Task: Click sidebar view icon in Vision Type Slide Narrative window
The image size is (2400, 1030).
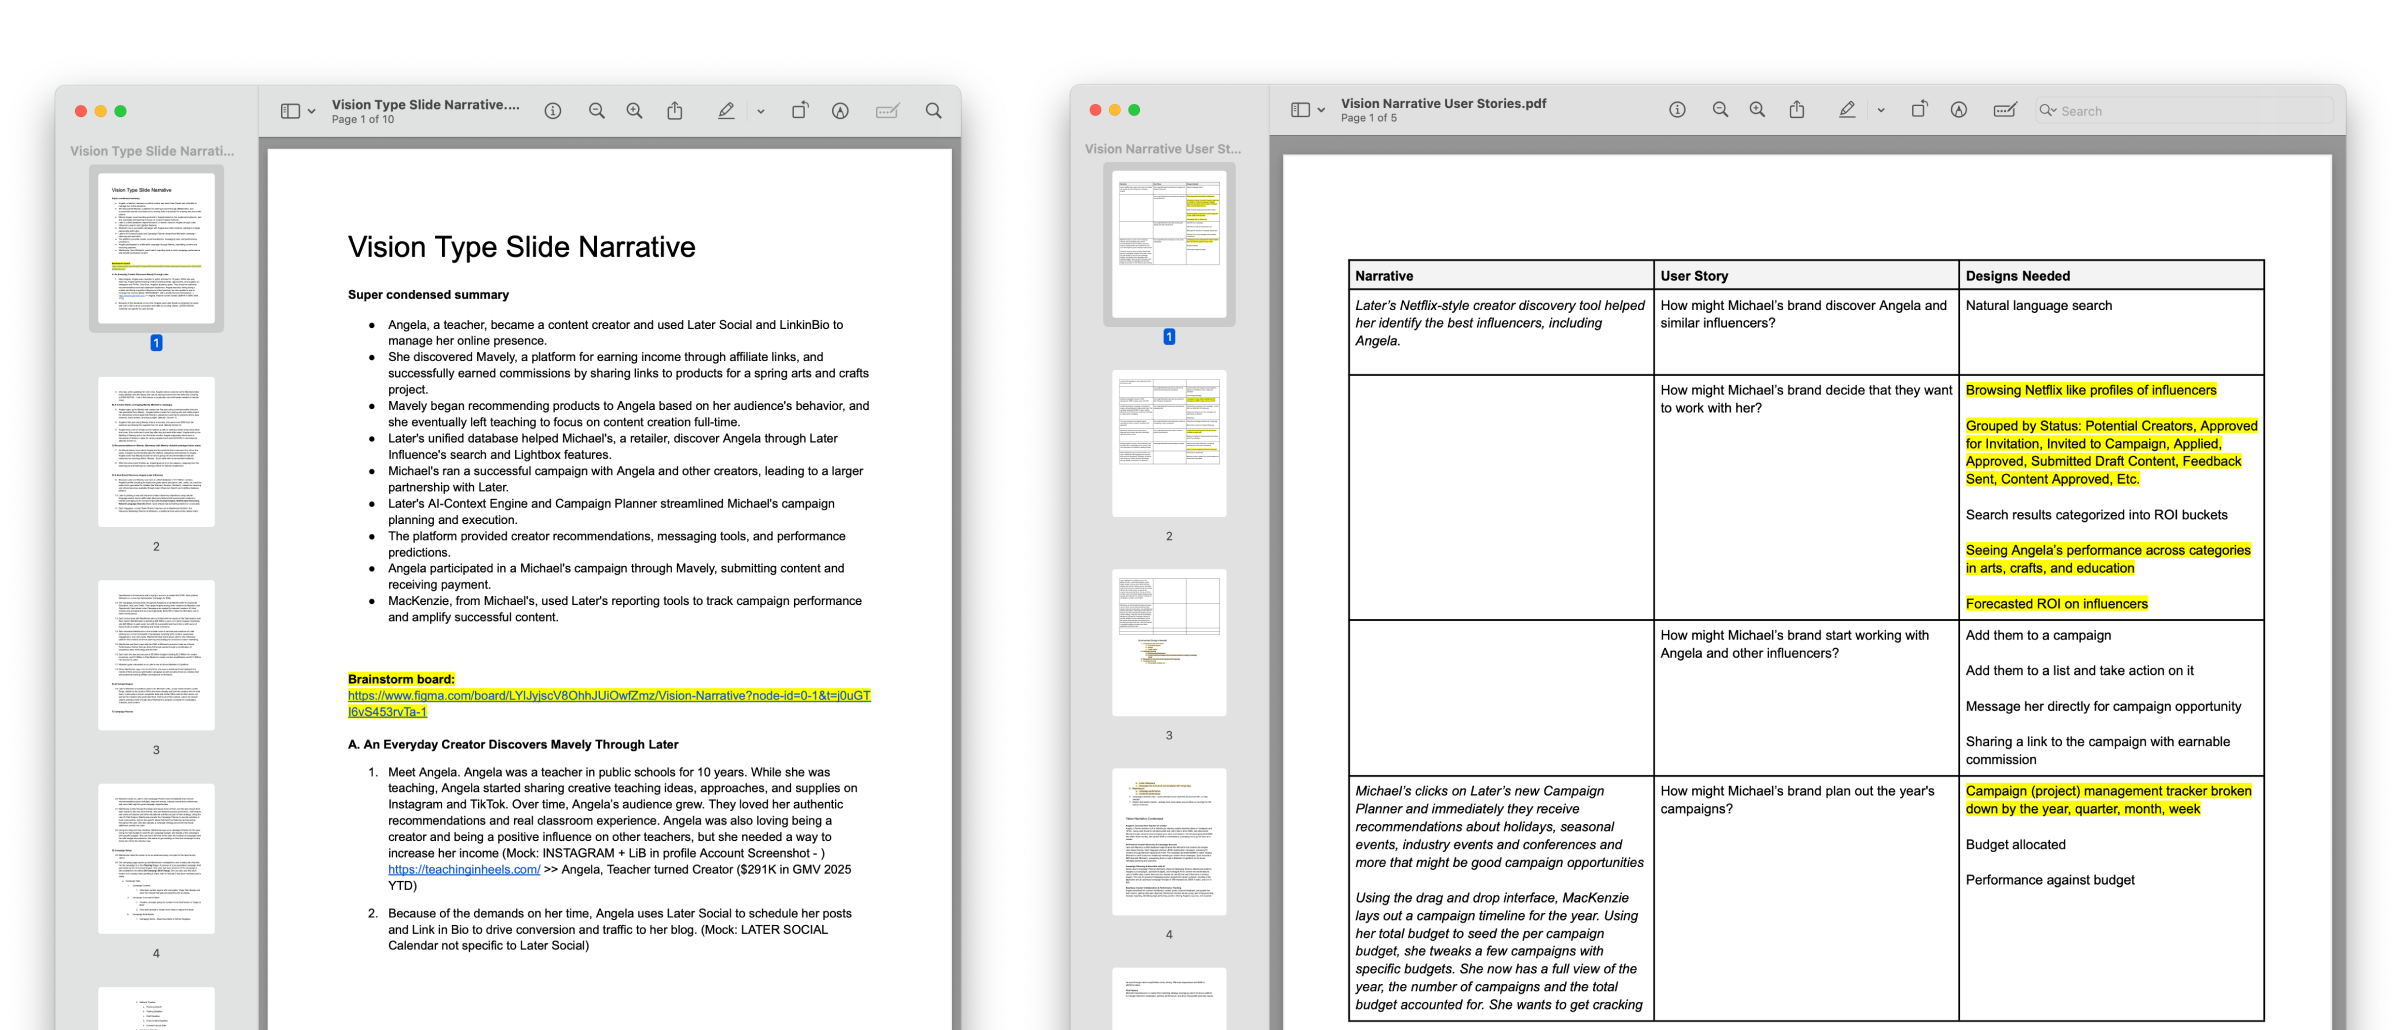Action: click(x=290, y=111)
